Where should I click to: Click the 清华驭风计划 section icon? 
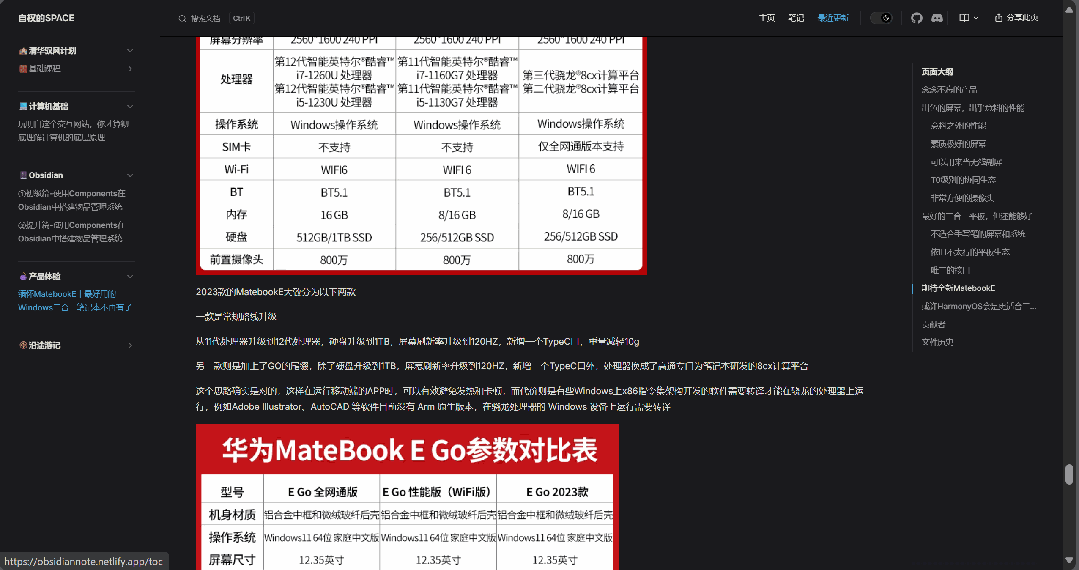23,51
